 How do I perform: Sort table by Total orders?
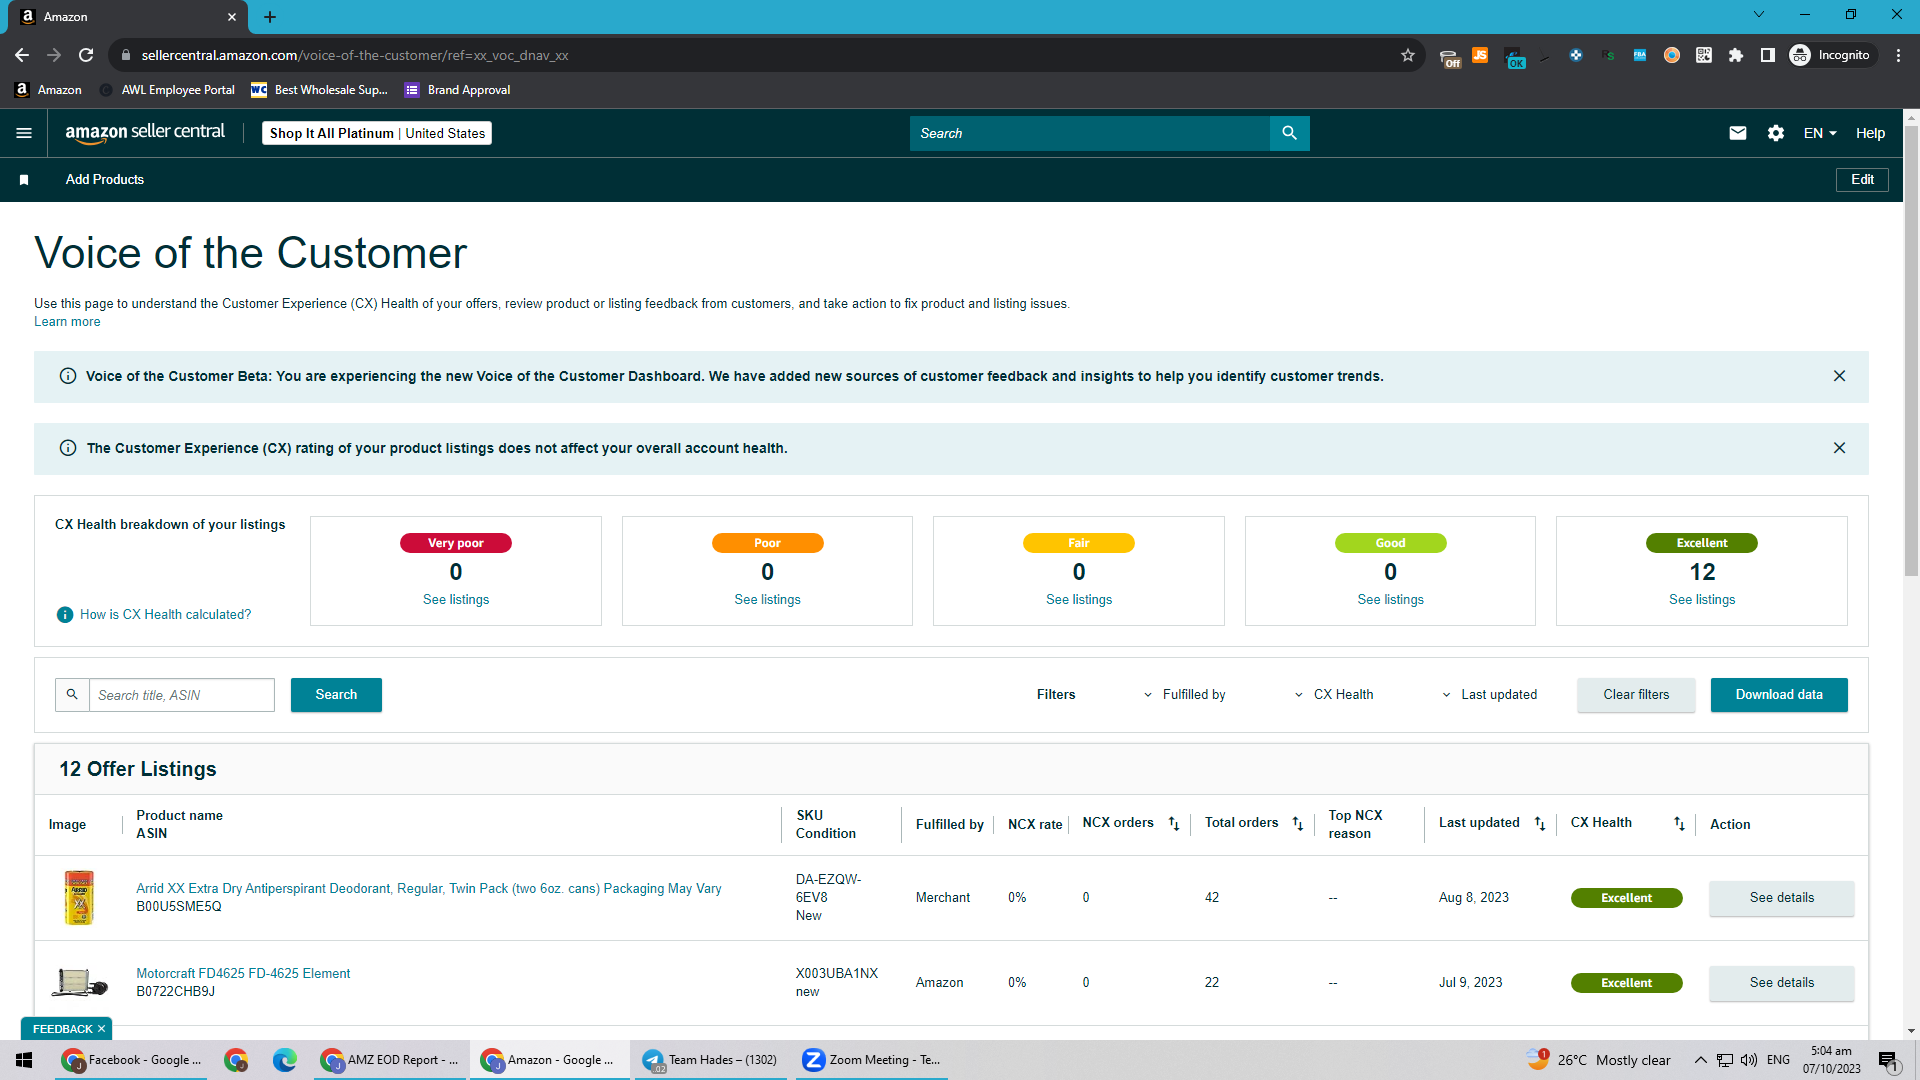coord(1298,824)
